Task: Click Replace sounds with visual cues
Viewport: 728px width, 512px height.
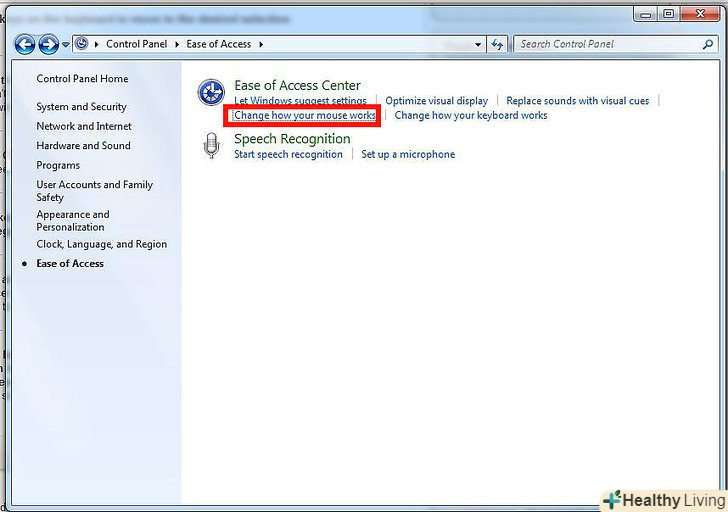Action: pos(578,101)
